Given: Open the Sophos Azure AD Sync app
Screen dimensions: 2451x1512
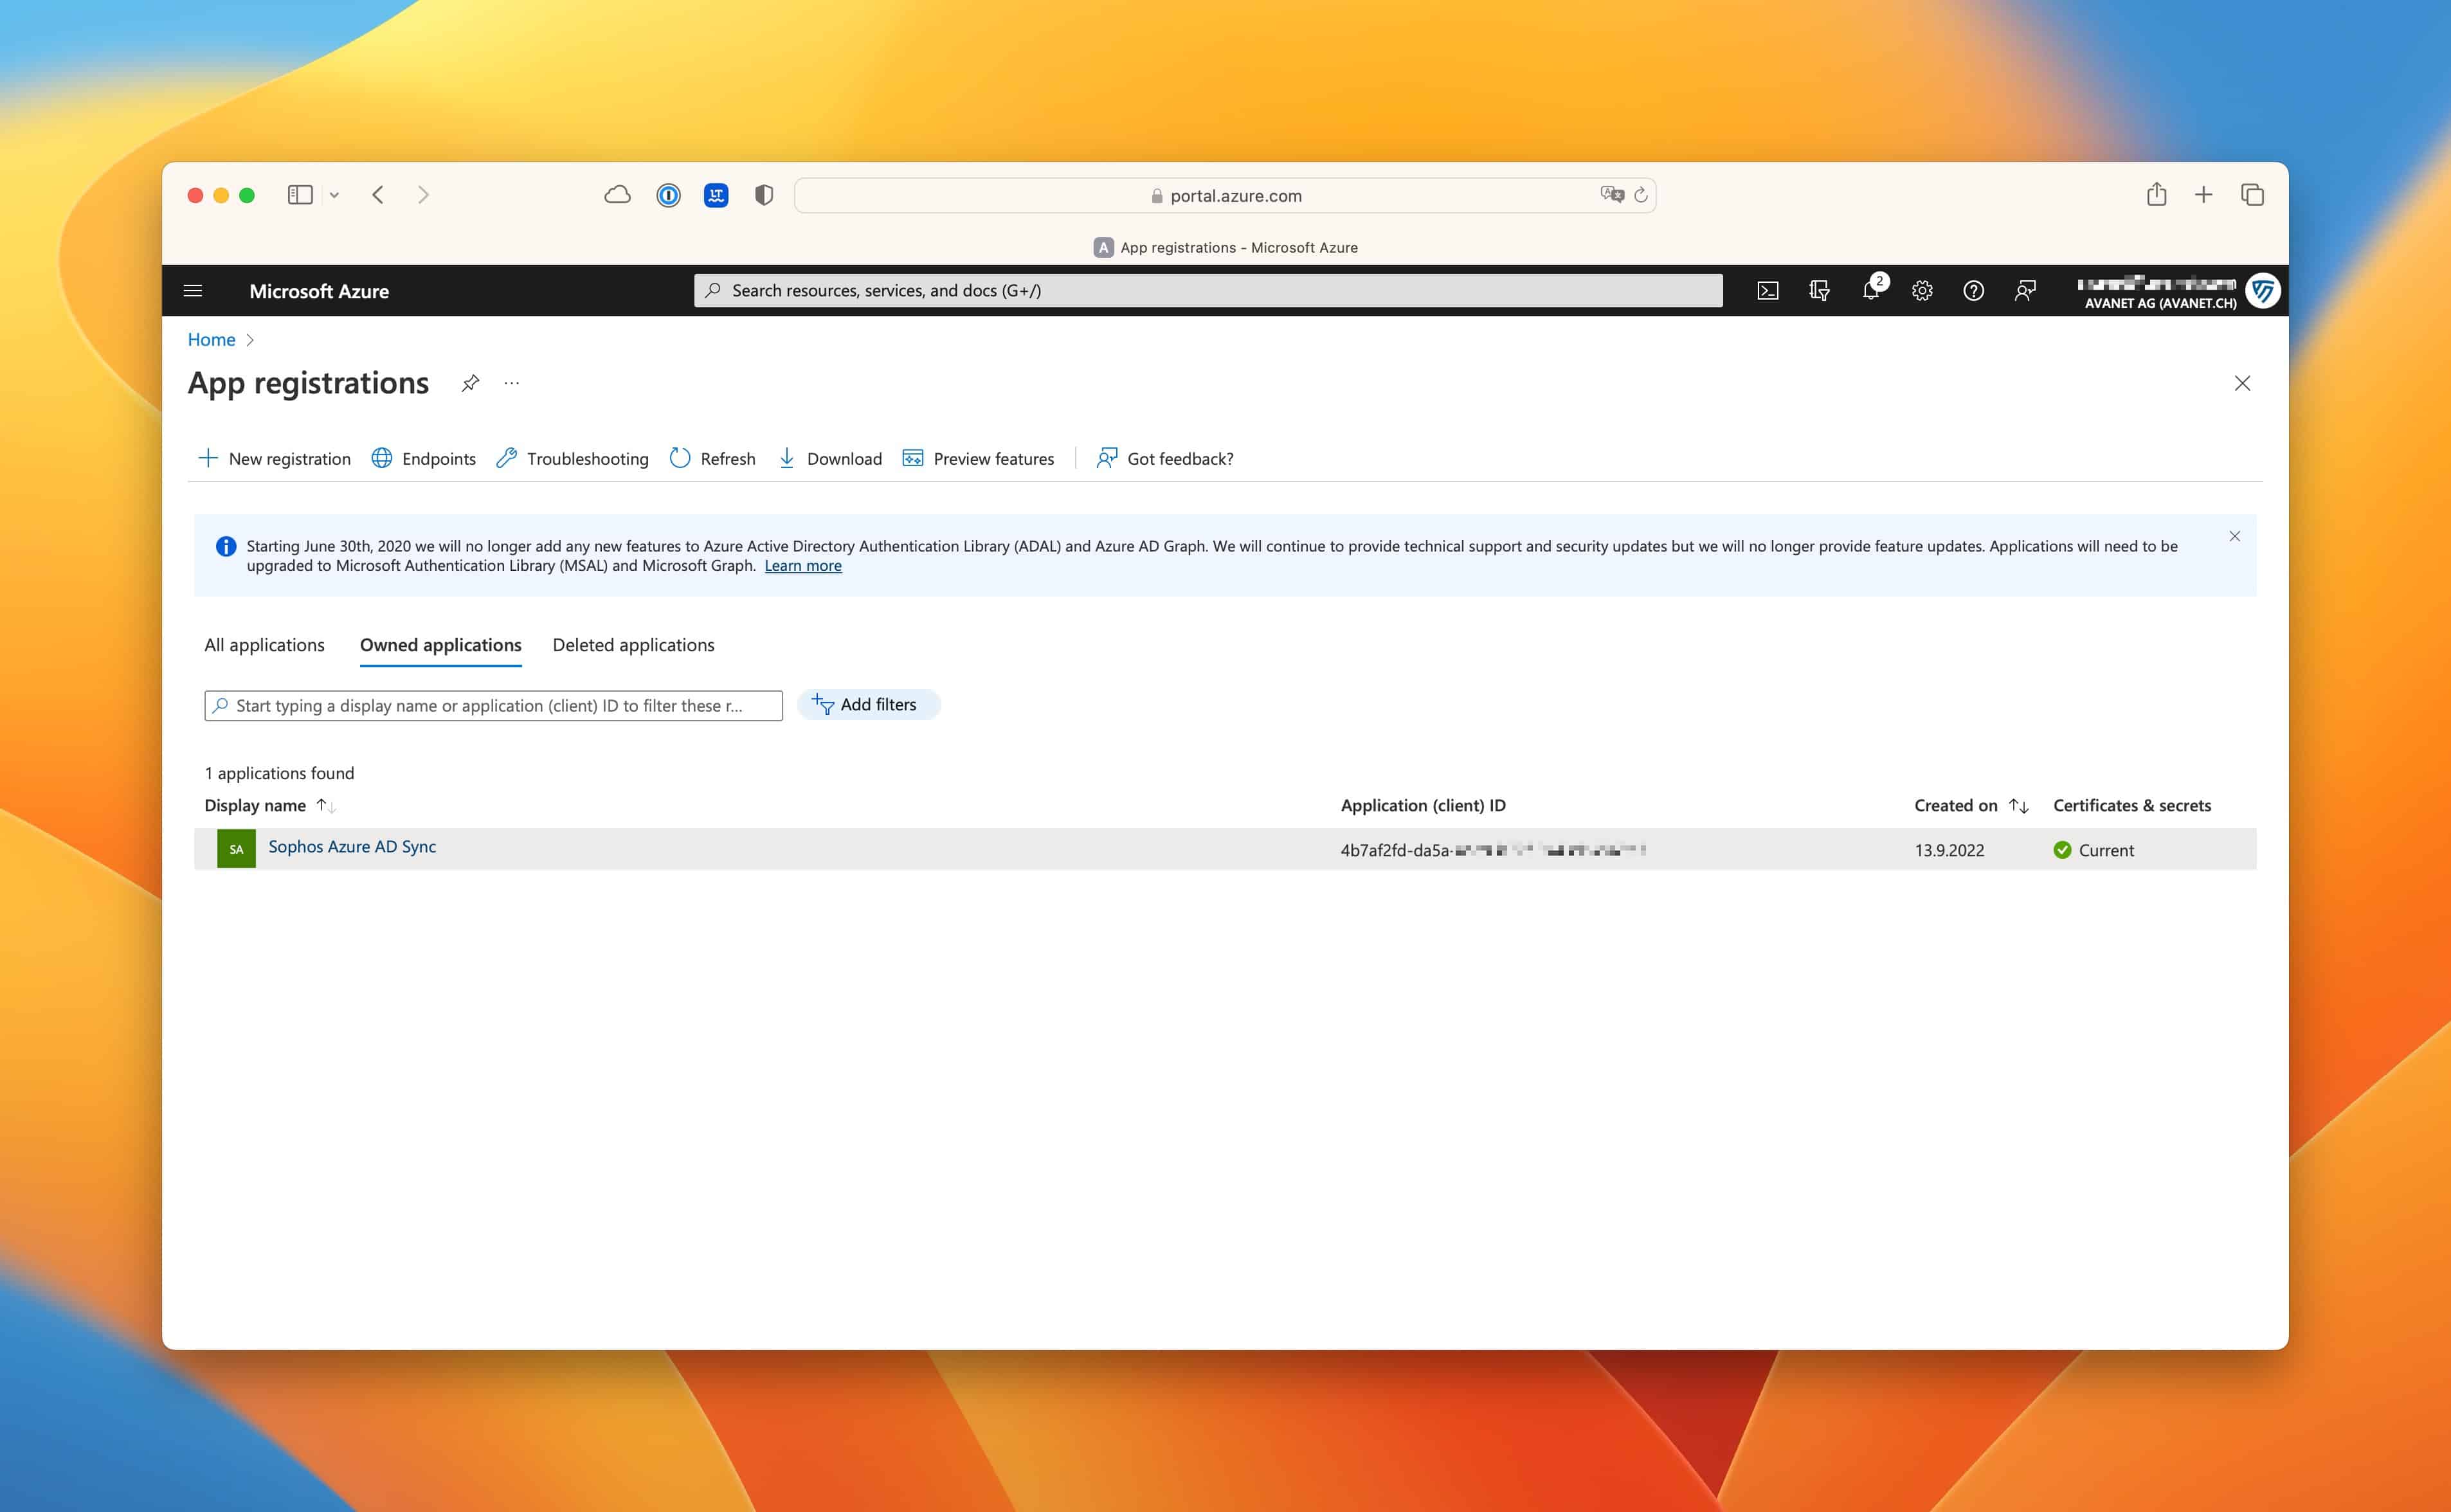Looking at the screenshot, I should tap(352, 846).
